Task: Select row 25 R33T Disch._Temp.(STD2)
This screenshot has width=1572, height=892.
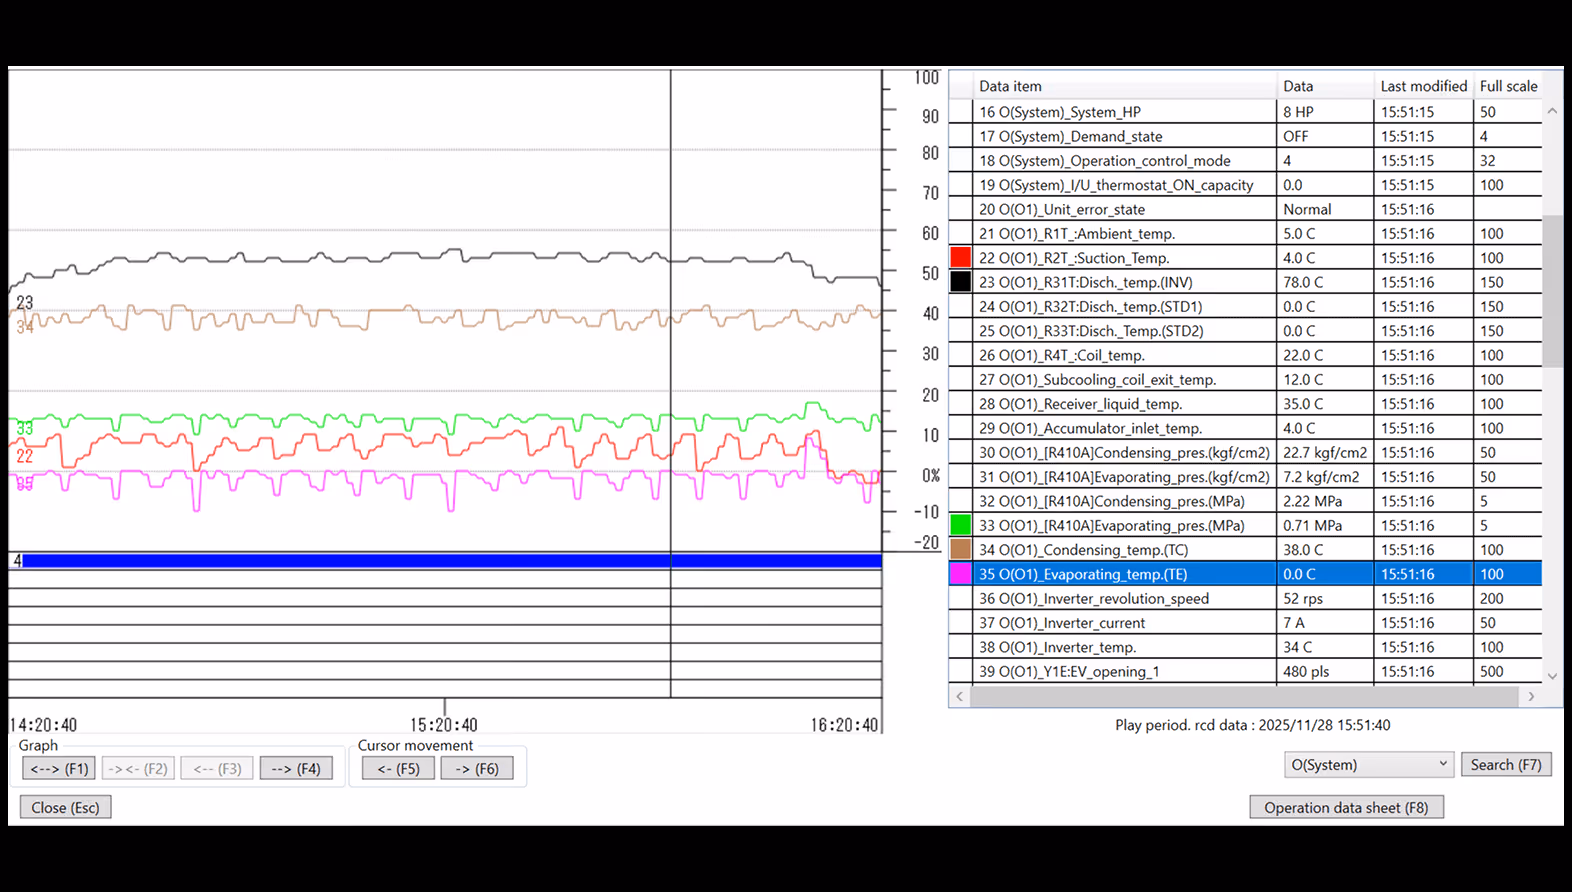Action: (1245, 331)
